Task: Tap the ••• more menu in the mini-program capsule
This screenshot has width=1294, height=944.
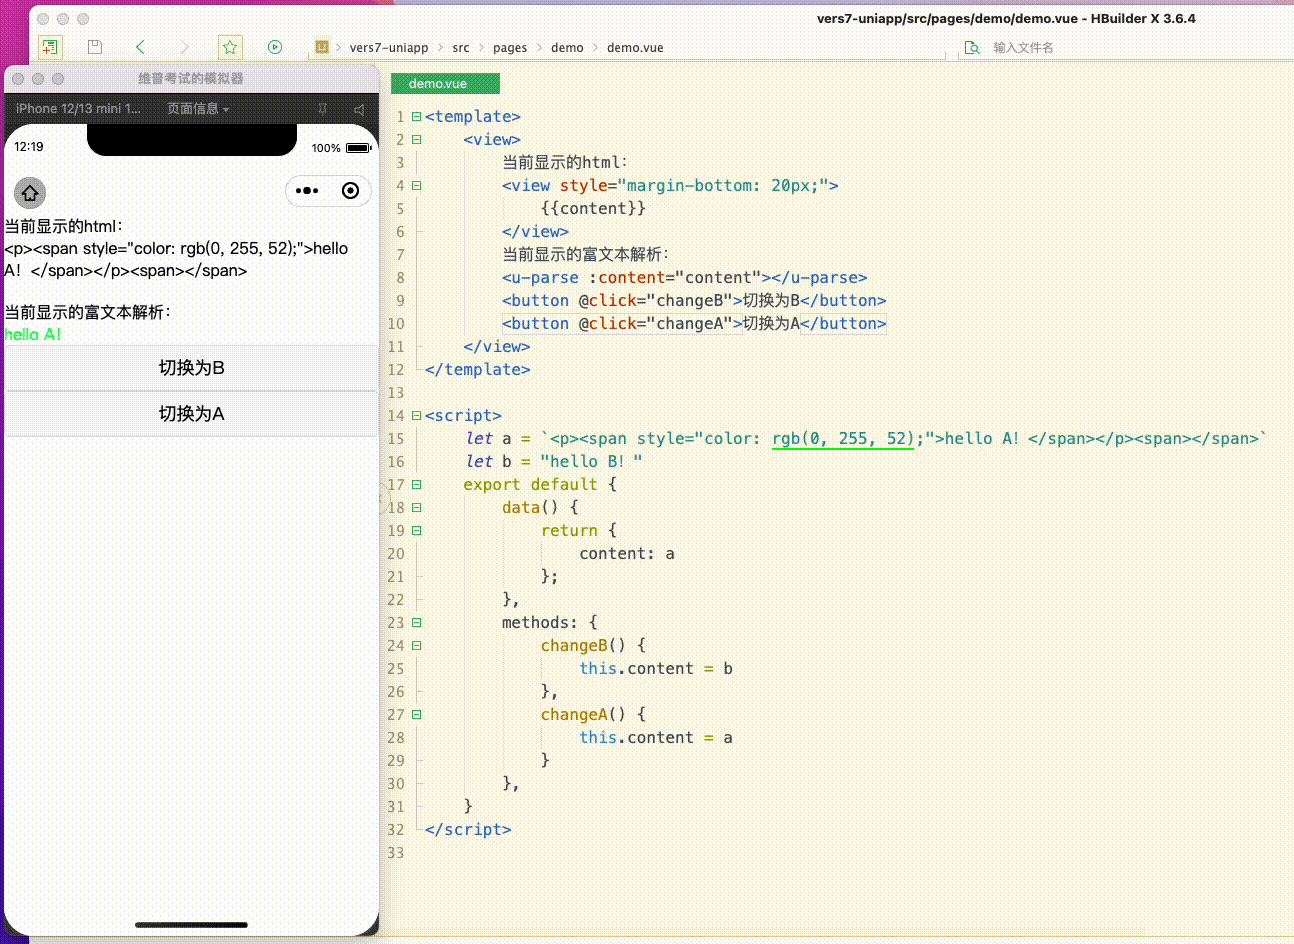Action: tap(307, 190)
